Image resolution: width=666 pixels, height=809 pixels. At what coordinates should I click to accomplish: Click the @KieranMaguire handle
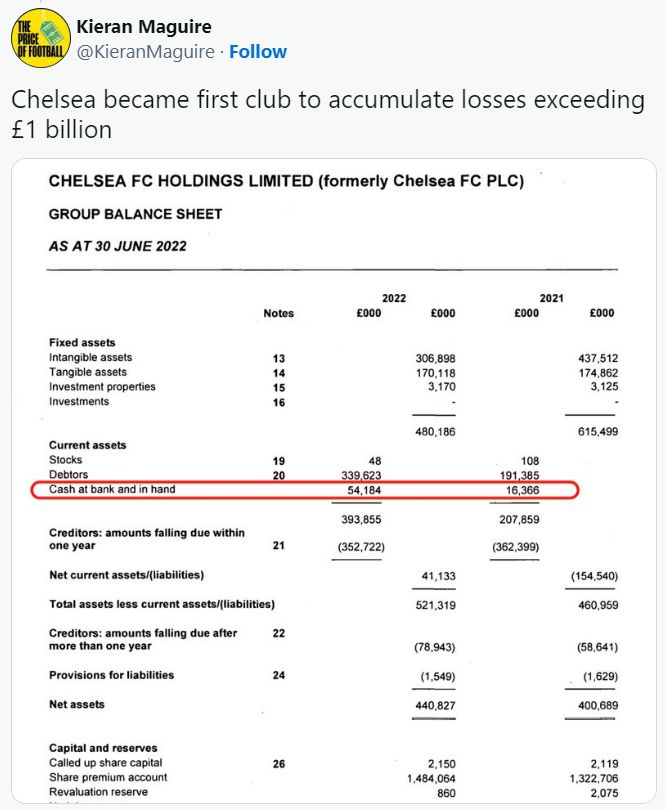point(146,52)
